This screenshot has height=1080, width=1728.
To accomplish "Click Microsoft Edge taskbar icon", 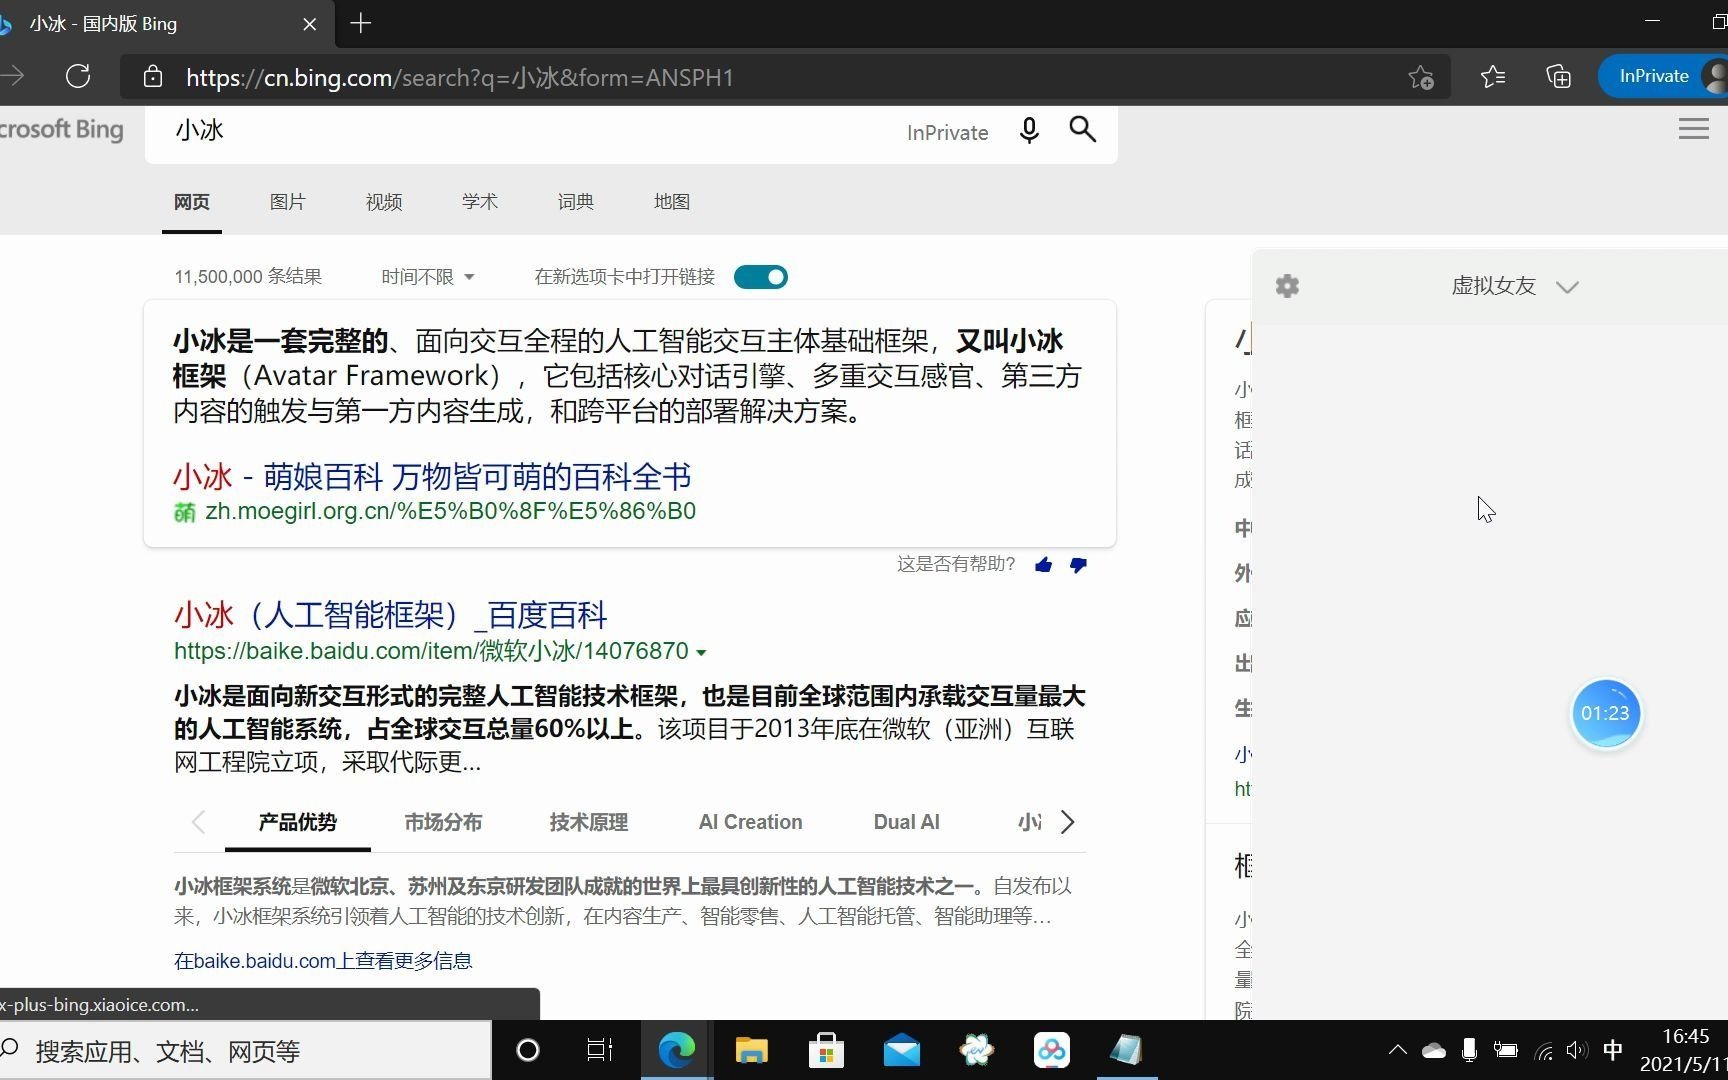I will pyautogui.click(x=677, y=1050).
